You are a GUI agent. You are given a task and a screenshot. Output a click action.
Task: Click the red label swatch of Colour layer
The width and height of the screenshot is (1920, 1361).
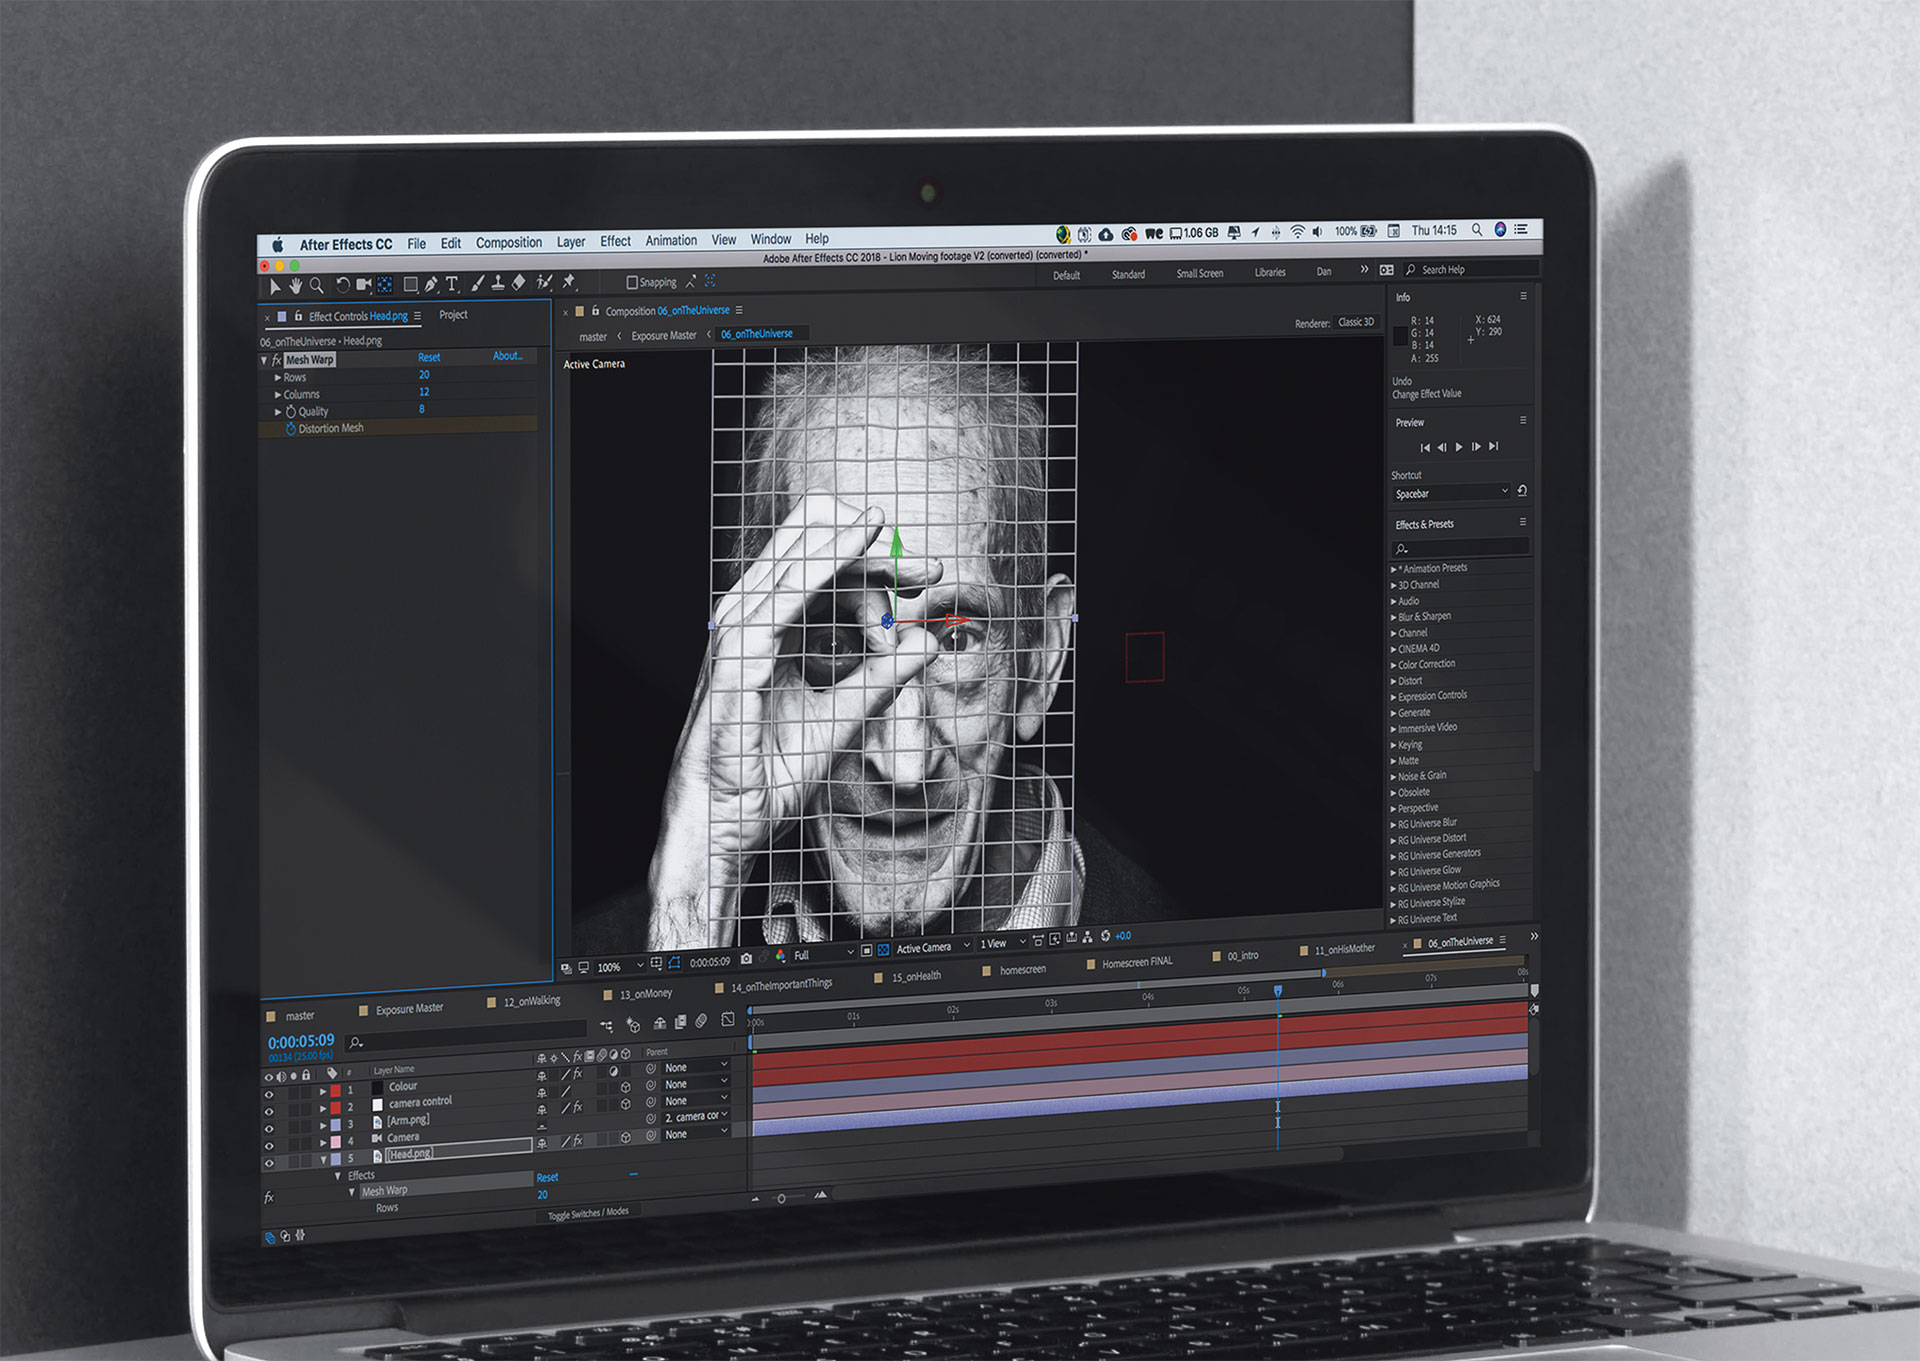point(336,1090)
